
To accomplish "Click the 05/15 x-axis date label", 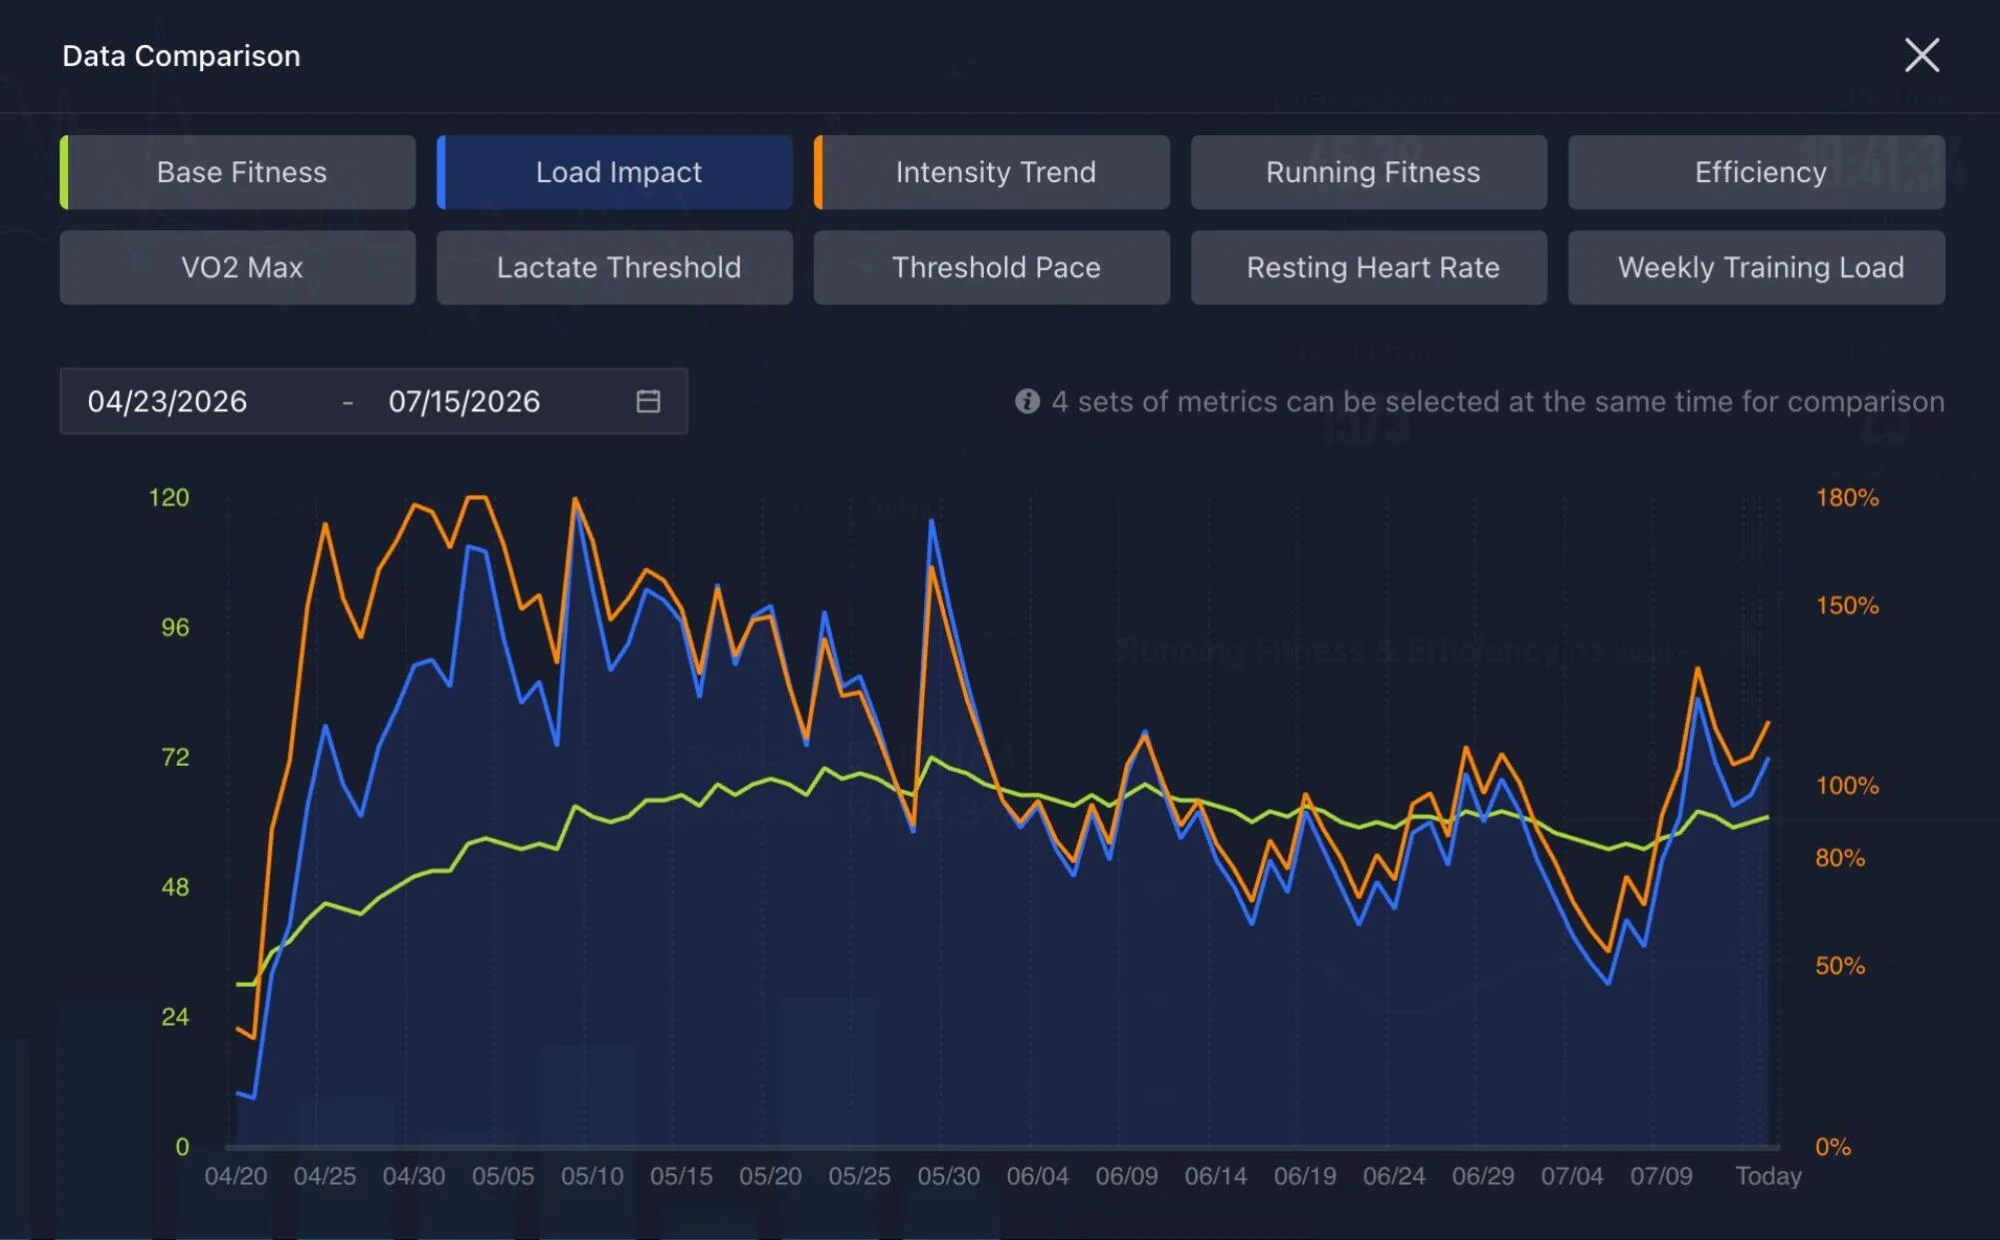I will 681,1176.
